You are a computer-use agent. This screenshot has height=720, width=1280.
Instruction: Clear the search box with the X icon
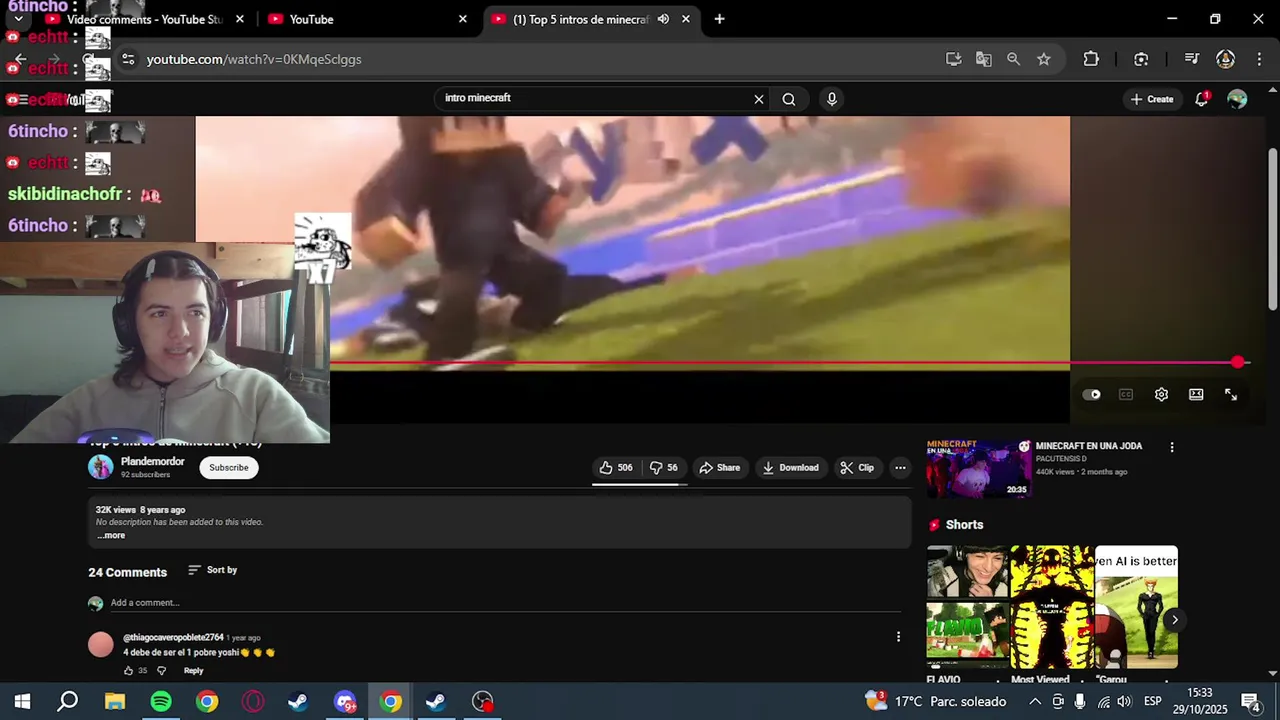tap(758, 99)
